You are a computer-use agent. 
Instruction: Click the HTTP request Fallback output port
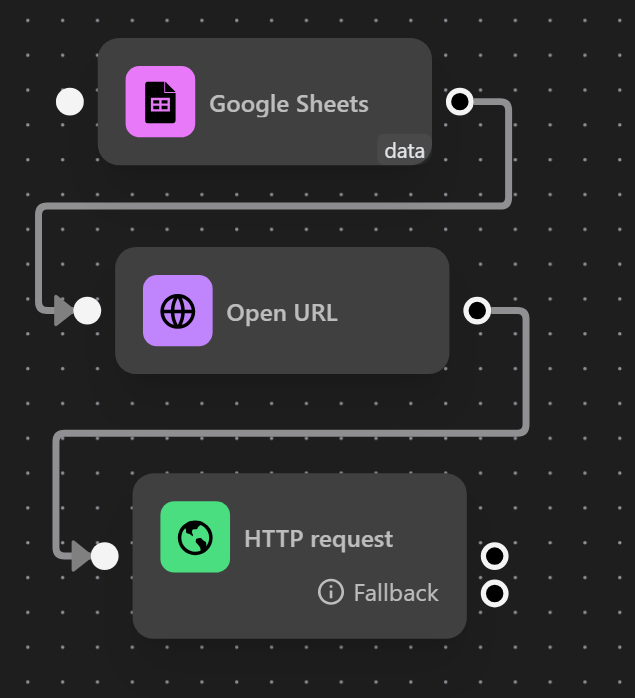point(494,593)
